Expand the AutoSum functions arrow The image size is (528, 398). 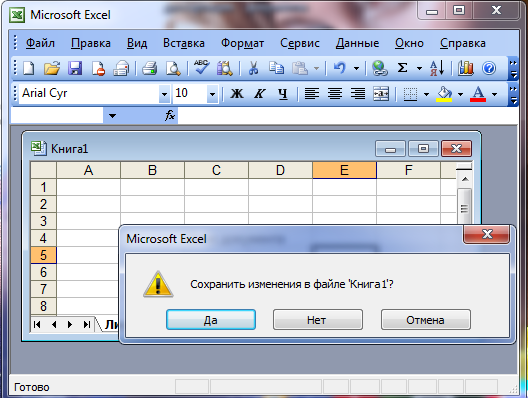pos(419,69)
